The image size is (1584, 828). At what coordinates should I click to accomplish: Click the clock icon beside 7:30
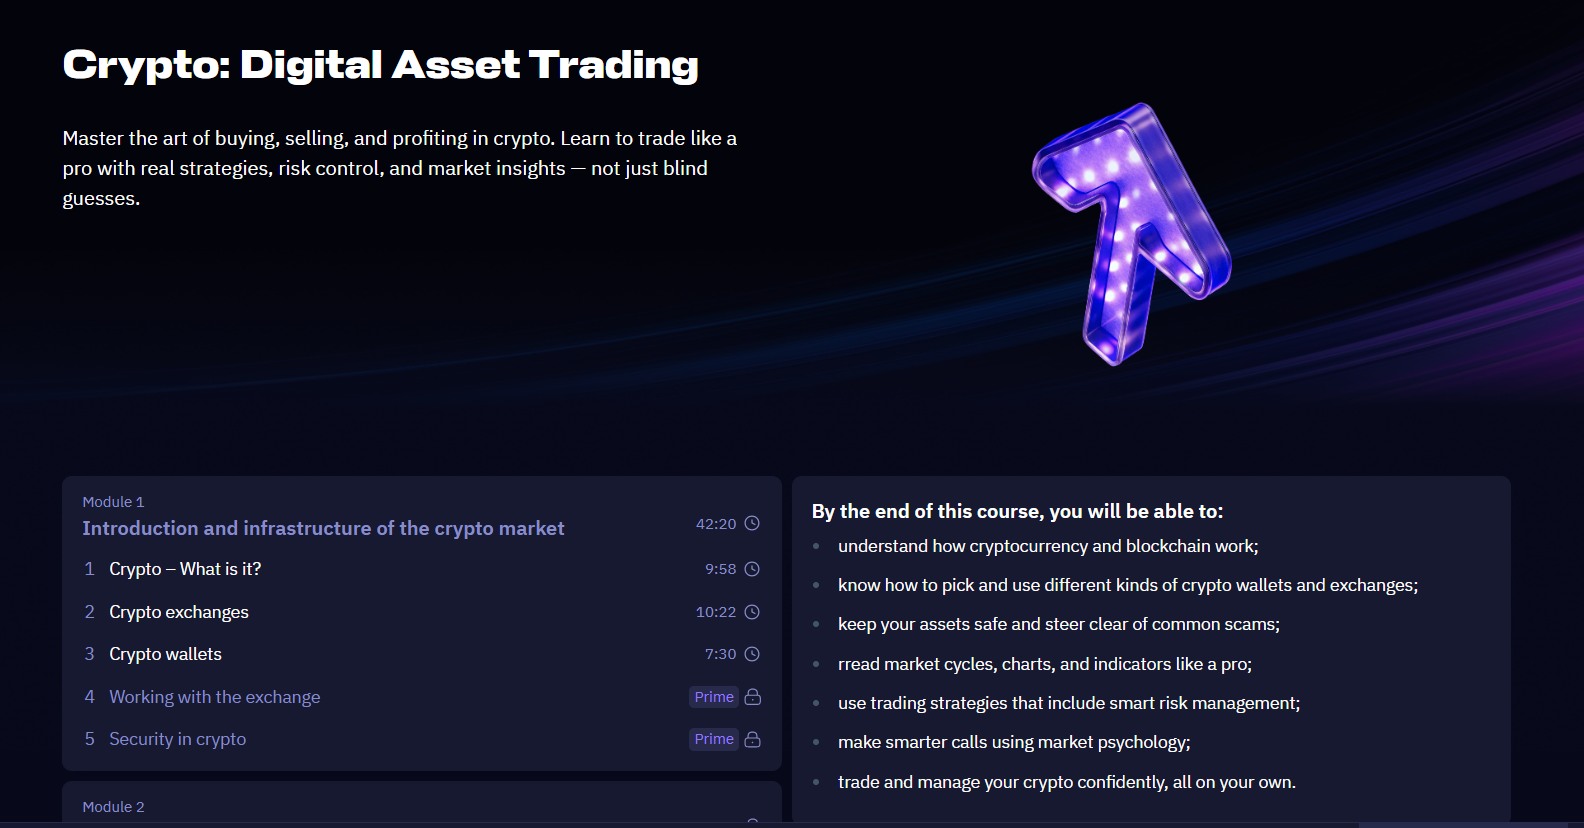tap(753, 654)
